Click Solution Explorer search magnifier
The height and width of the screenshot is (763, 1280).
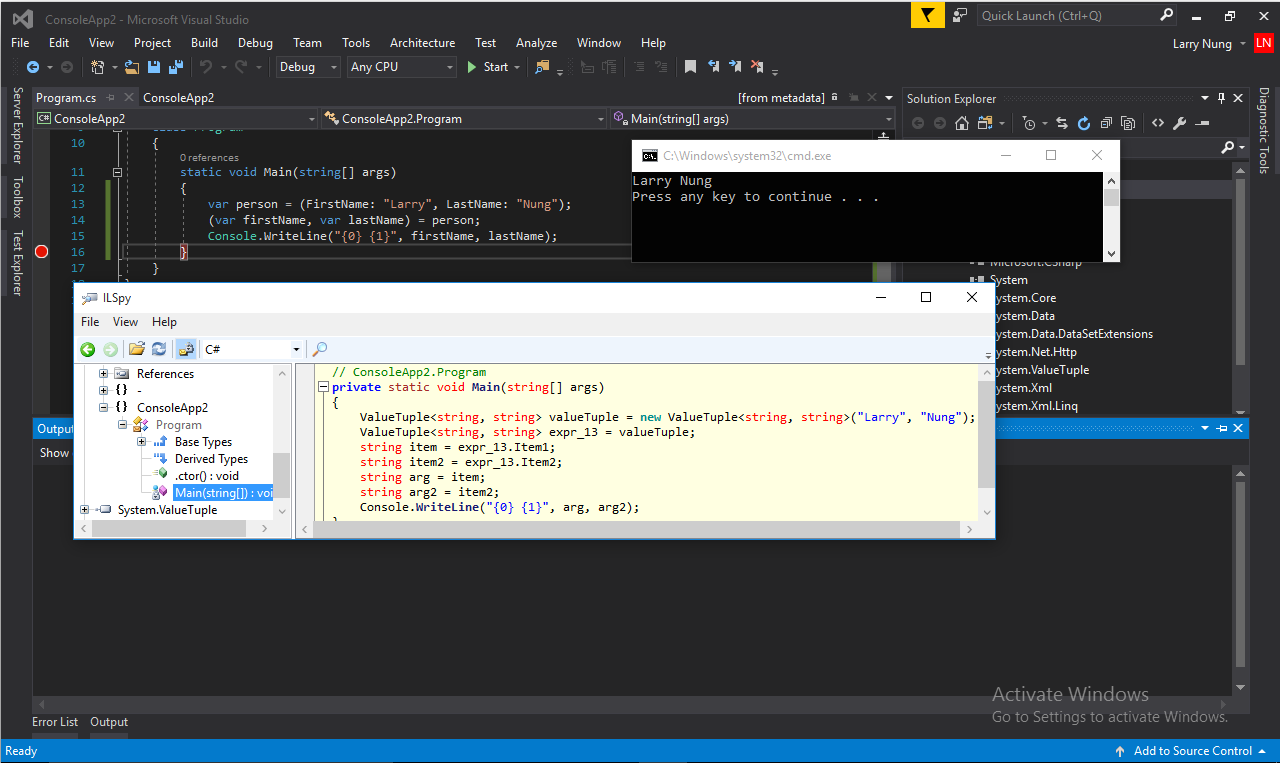[x=1228, y=147]
